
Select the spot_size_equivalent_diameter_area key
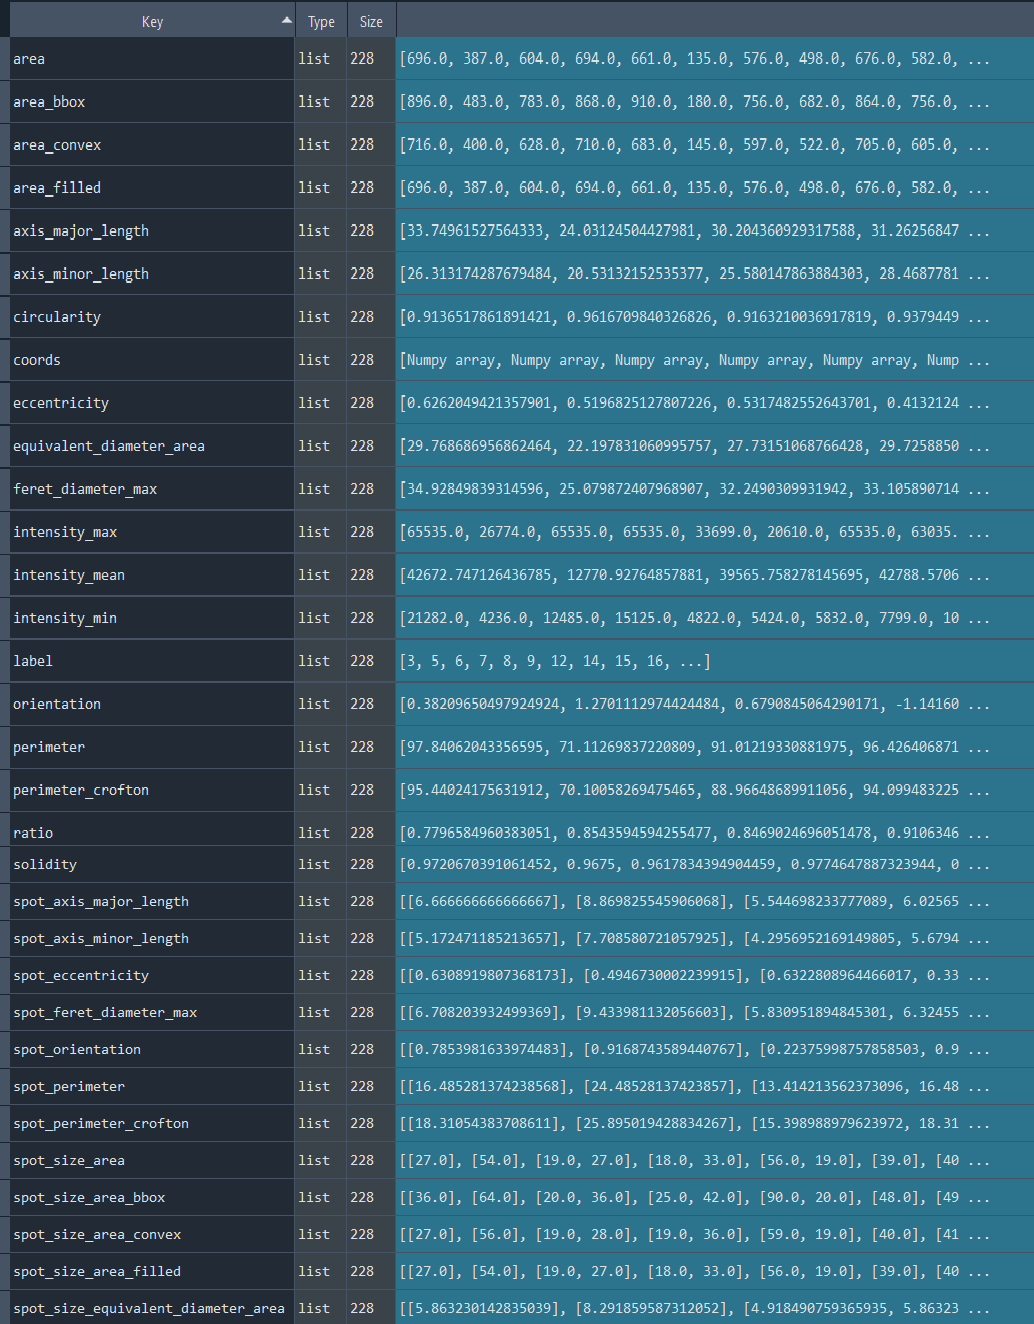coord(149,1308)
